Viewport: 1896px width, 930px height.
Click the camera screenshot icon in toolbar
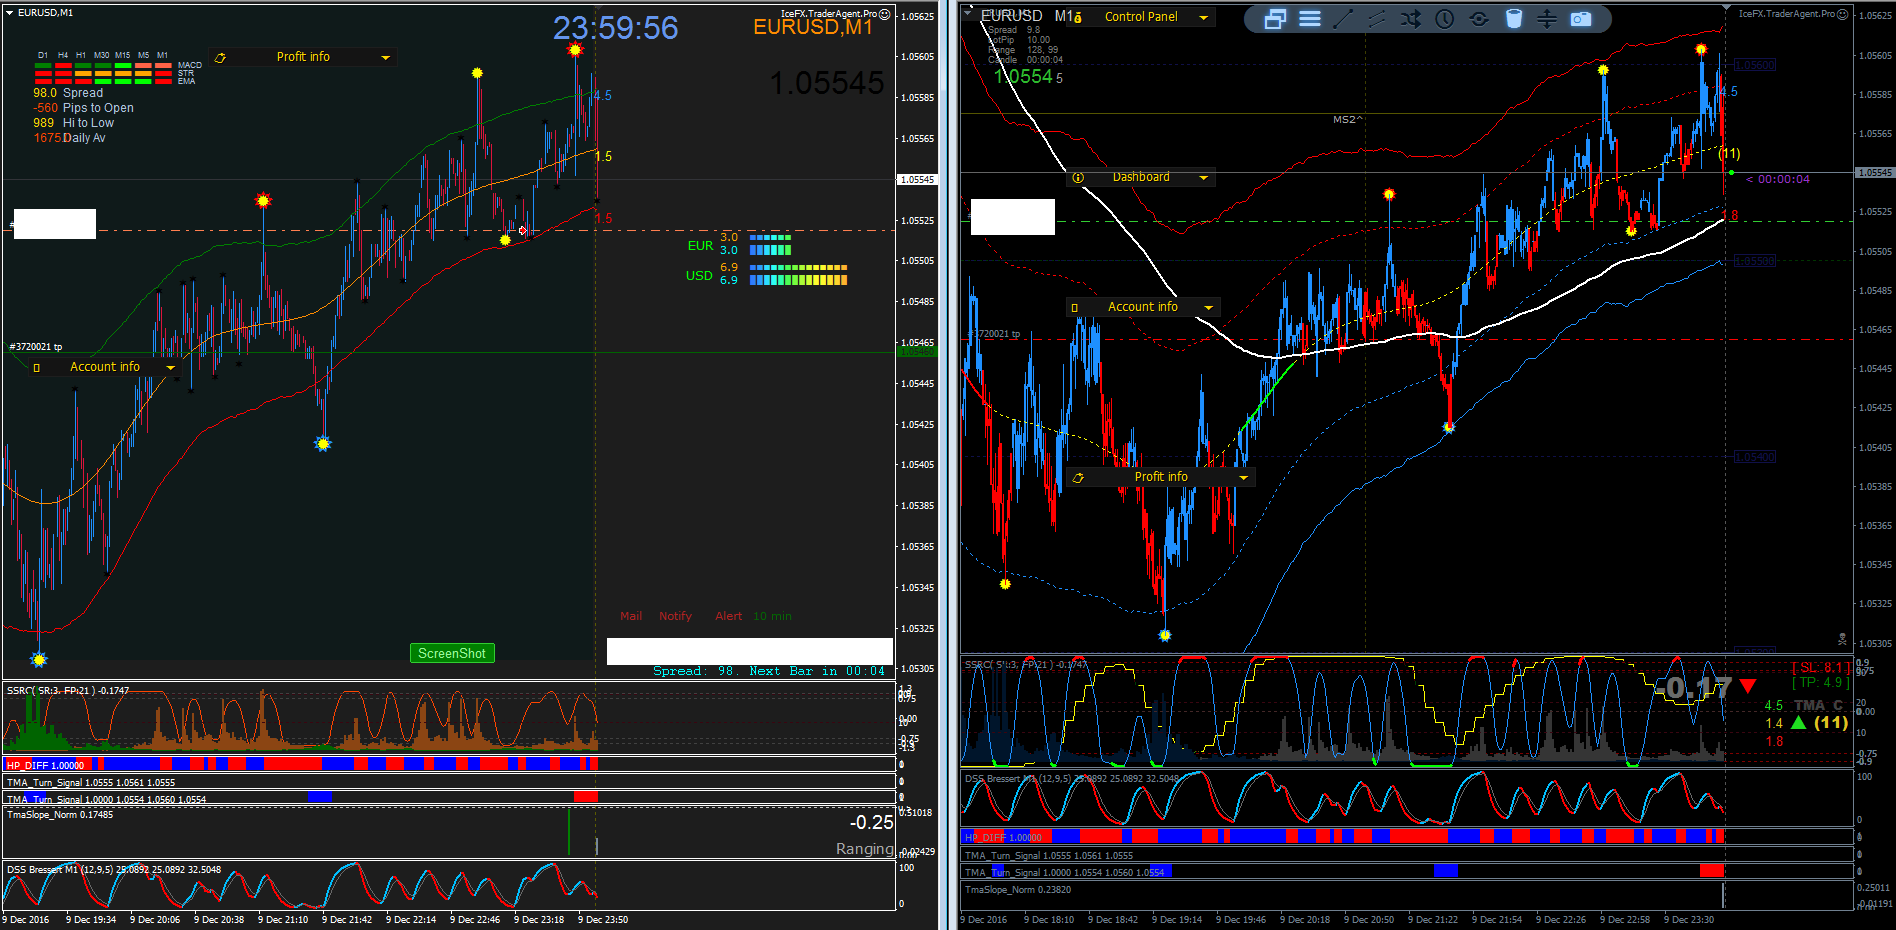click(1581, 19)
